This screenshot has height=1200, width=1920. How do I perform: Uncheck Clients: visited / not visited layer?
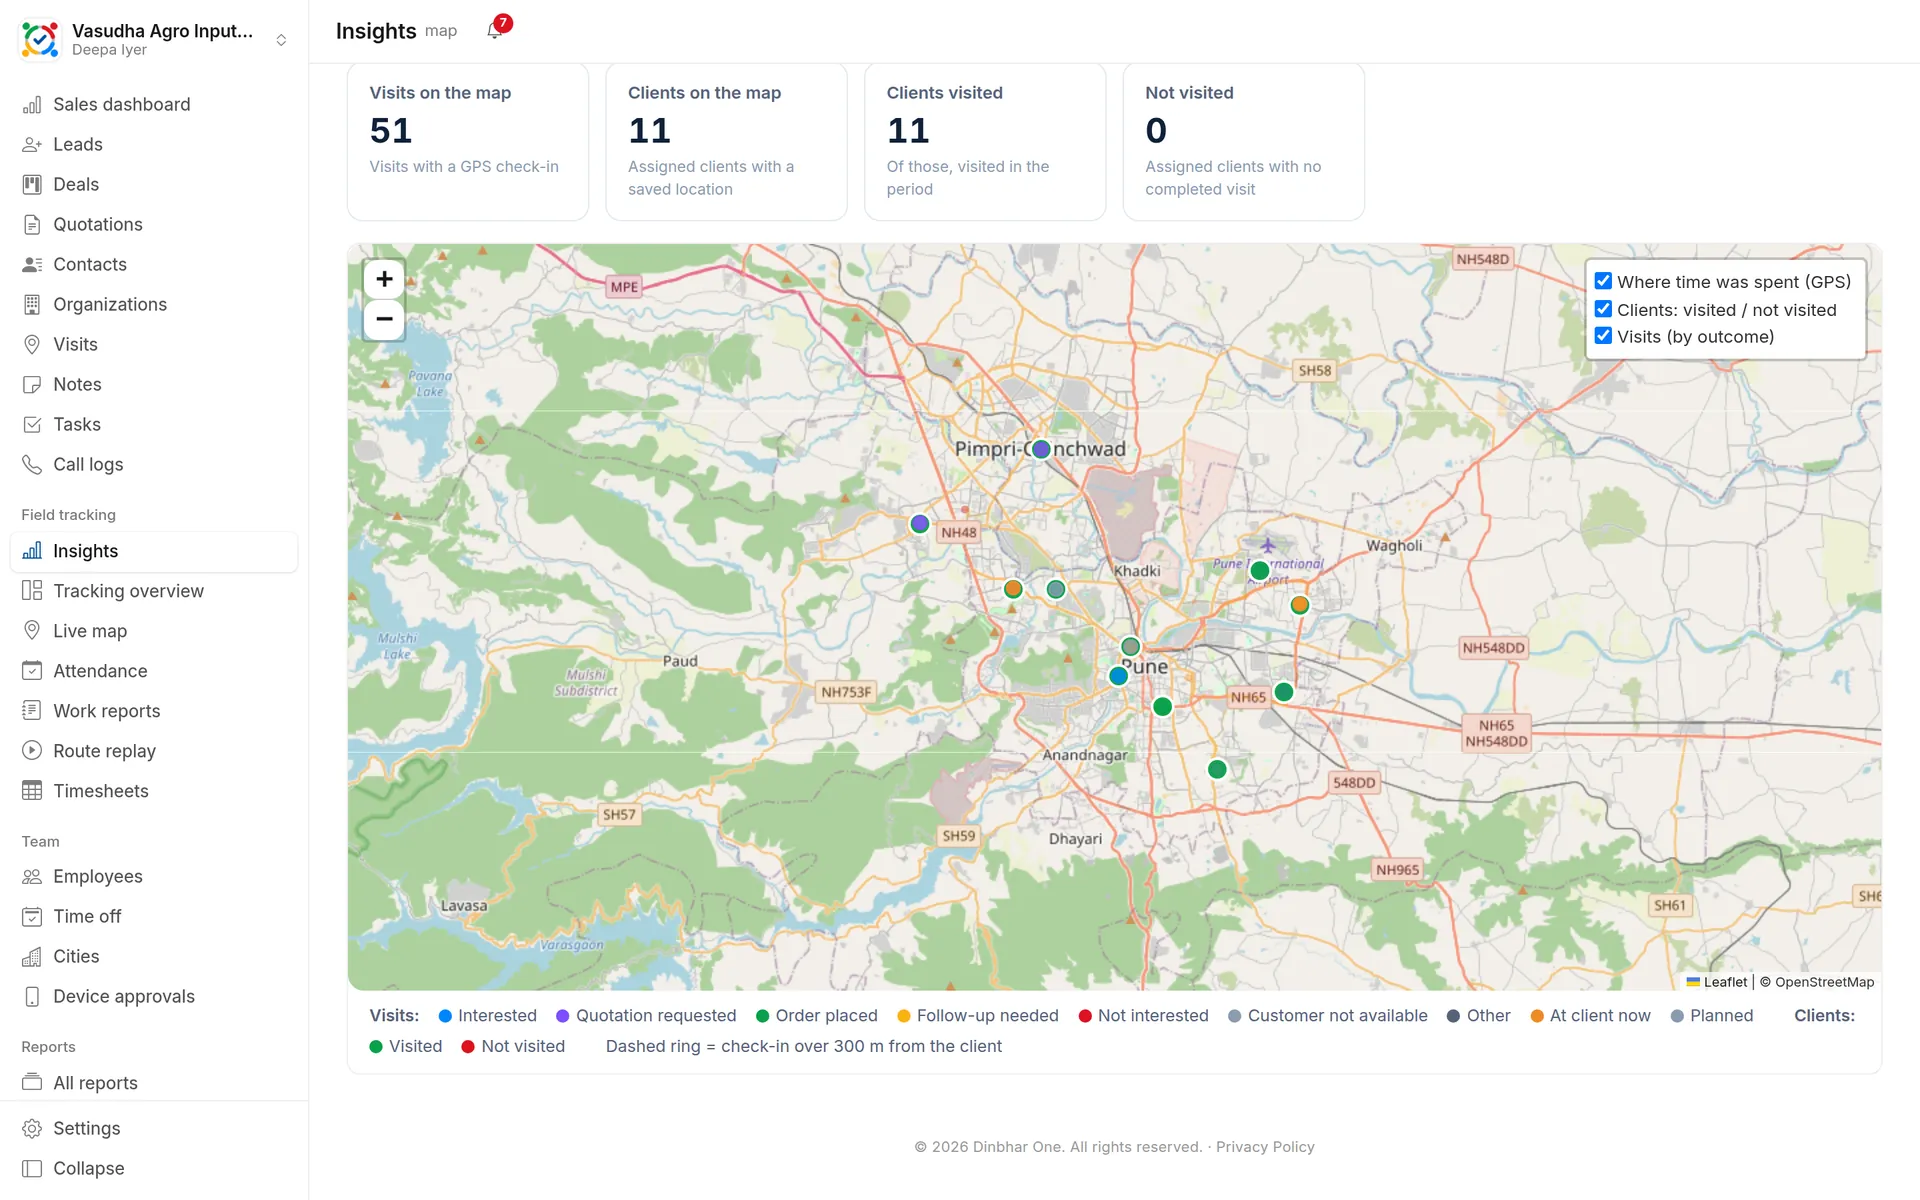click(x=1603, y=309)
